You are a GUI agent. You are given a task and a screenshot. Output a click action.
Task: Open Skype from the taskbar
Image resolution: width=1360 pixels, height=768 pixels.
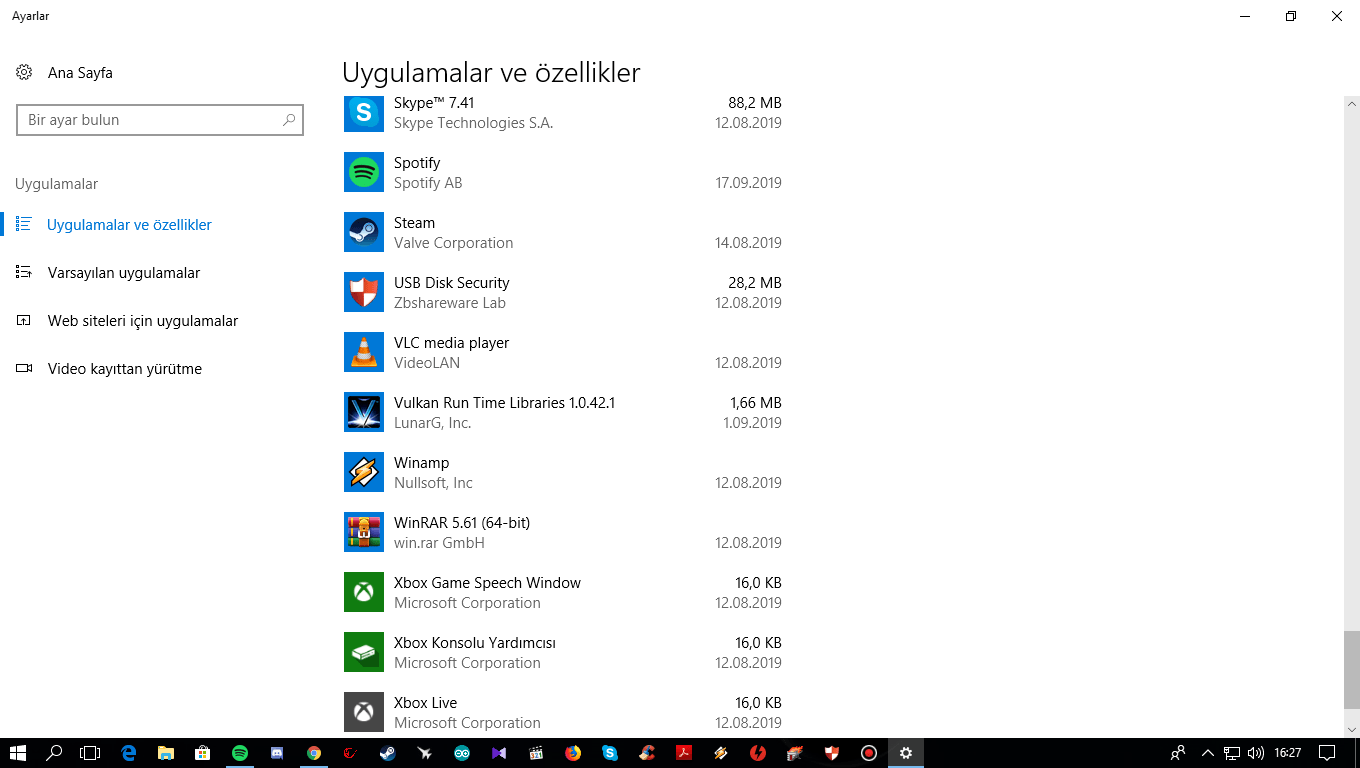[x=610, y=753]
